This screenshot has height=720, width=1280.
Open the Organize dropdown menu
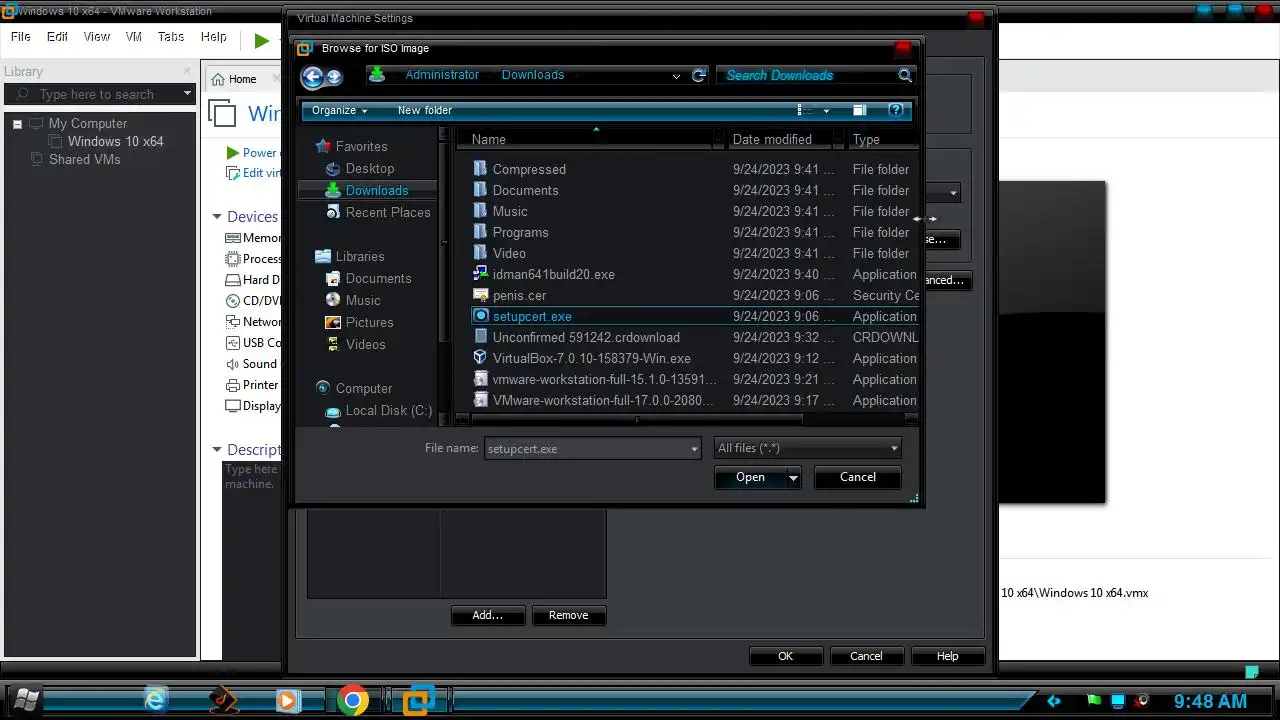point(339,110)
